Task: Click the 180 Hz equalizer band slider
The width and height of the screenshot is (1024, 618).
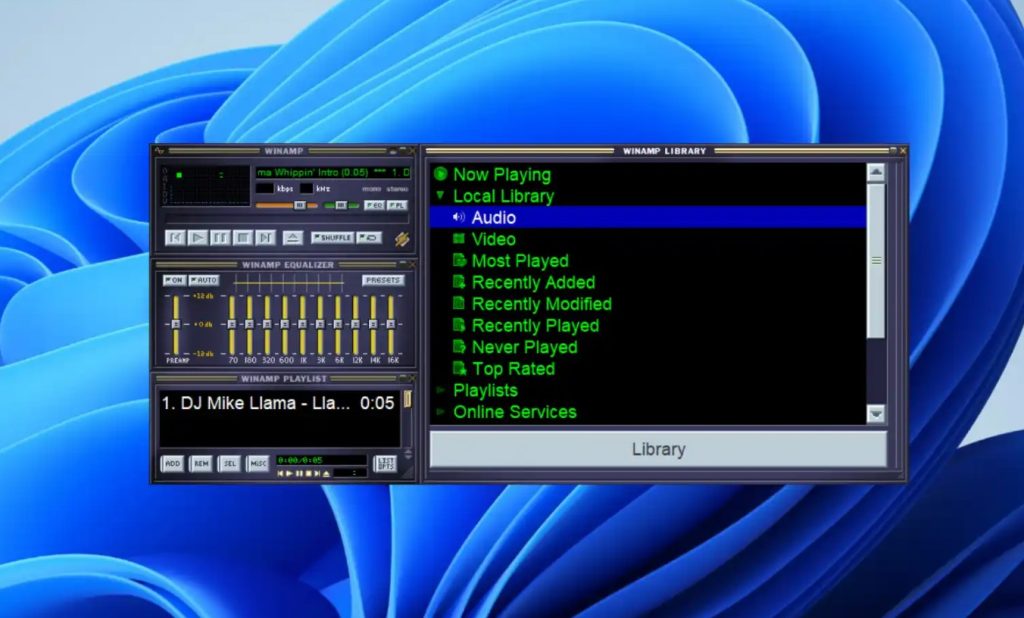Action: coord(249,325)
